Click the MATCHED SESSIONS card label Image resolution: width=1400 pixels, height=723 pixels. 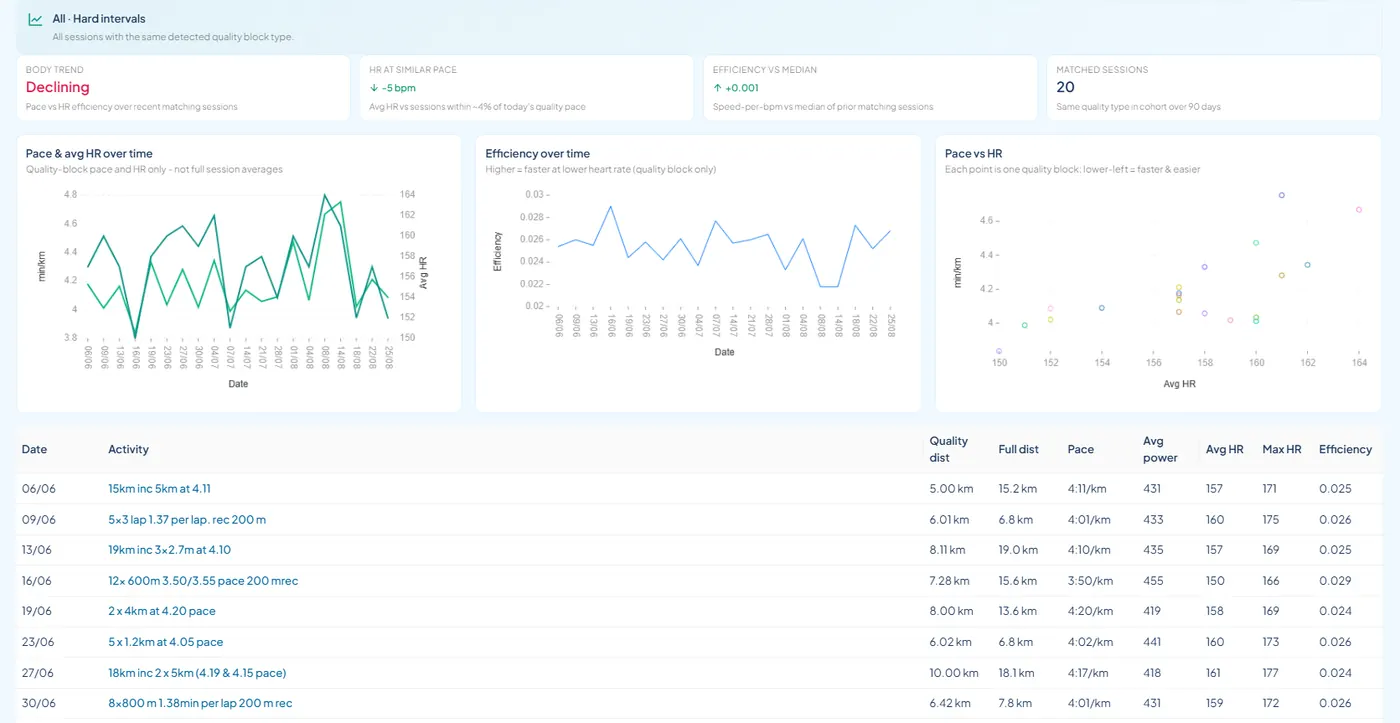(x=1102, y=70)
